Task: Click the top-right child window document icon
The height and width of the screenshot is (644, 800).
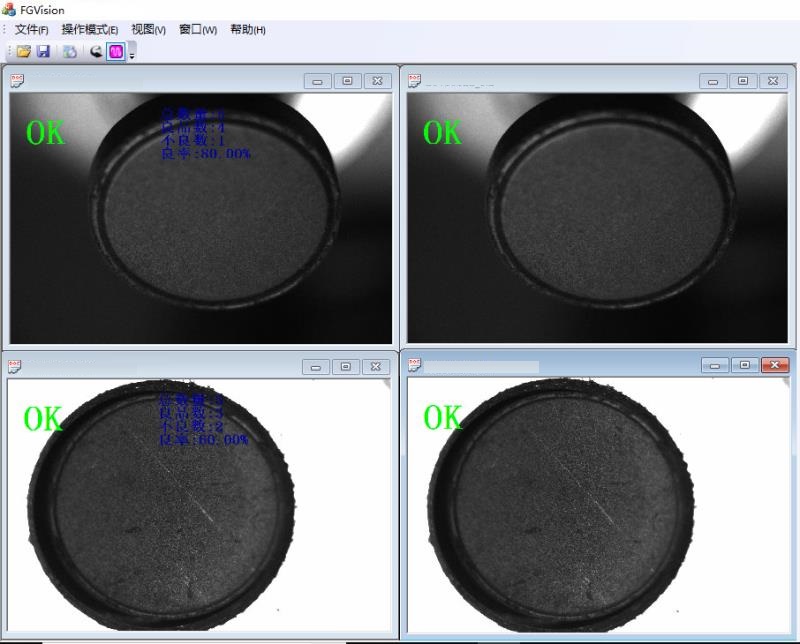Action: point(415,81)
